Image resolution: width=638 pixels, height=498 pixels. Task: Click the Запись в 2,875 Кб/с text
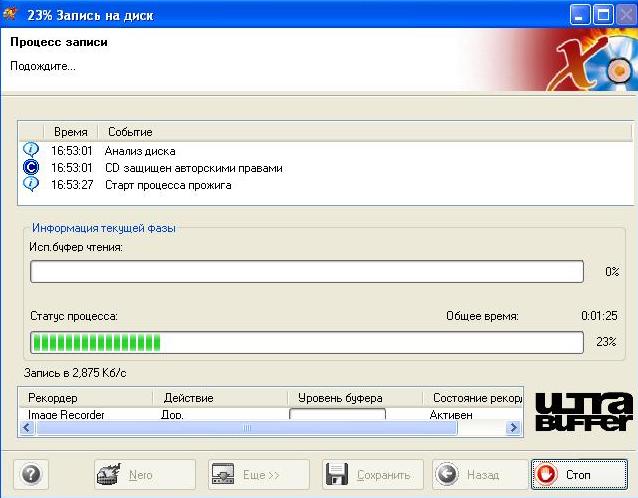pos(75,373)
